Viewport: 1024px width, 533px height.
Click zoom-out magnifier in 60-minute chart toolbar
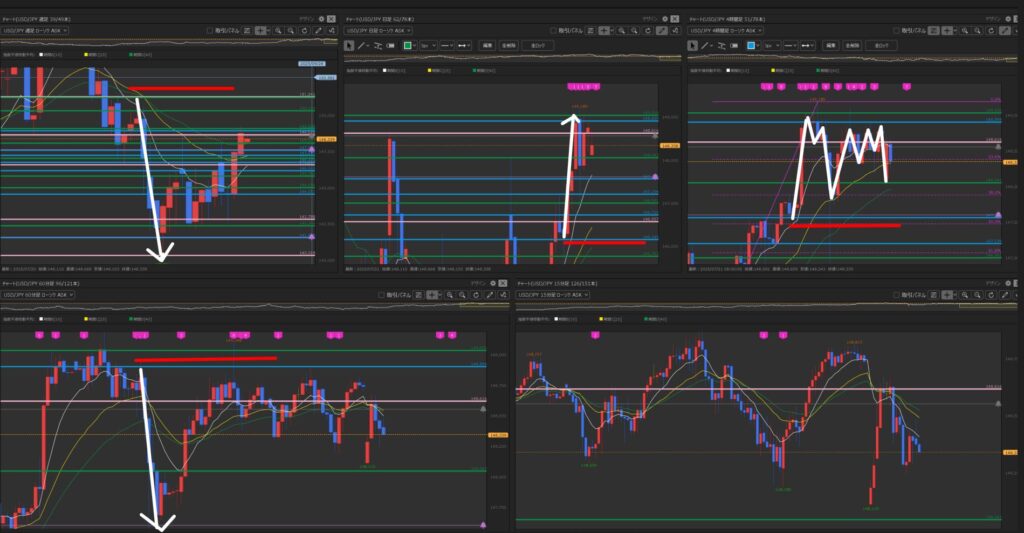(x=462, y=295)
